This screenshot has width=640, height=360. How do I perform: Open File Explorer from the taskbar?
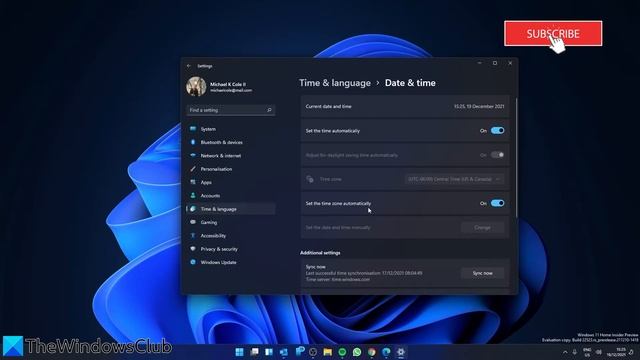[x=327, y=352]
